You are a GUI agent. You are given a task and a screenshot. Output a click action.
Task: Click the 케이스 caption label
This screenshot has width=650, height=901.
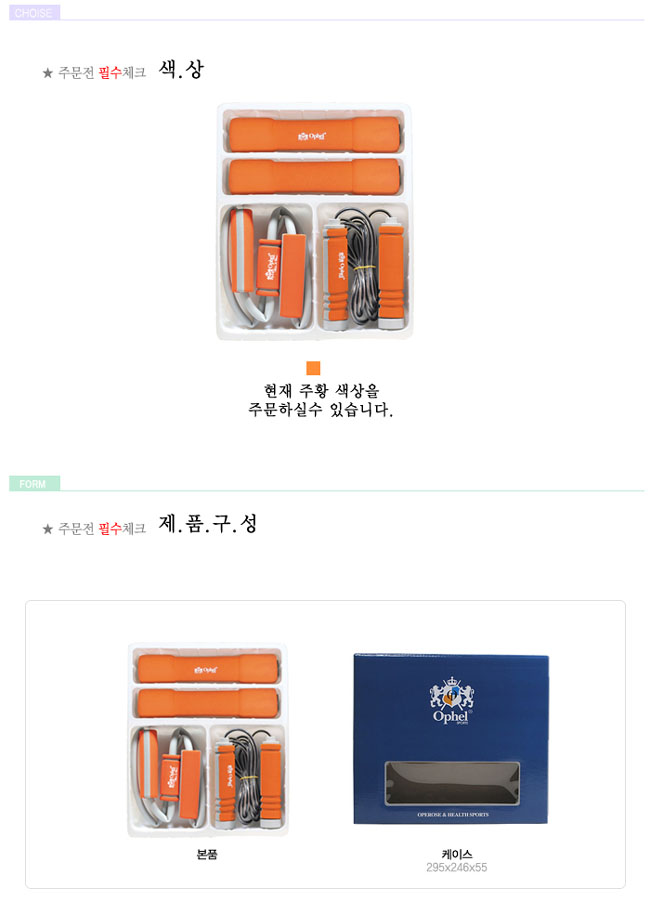456,854
